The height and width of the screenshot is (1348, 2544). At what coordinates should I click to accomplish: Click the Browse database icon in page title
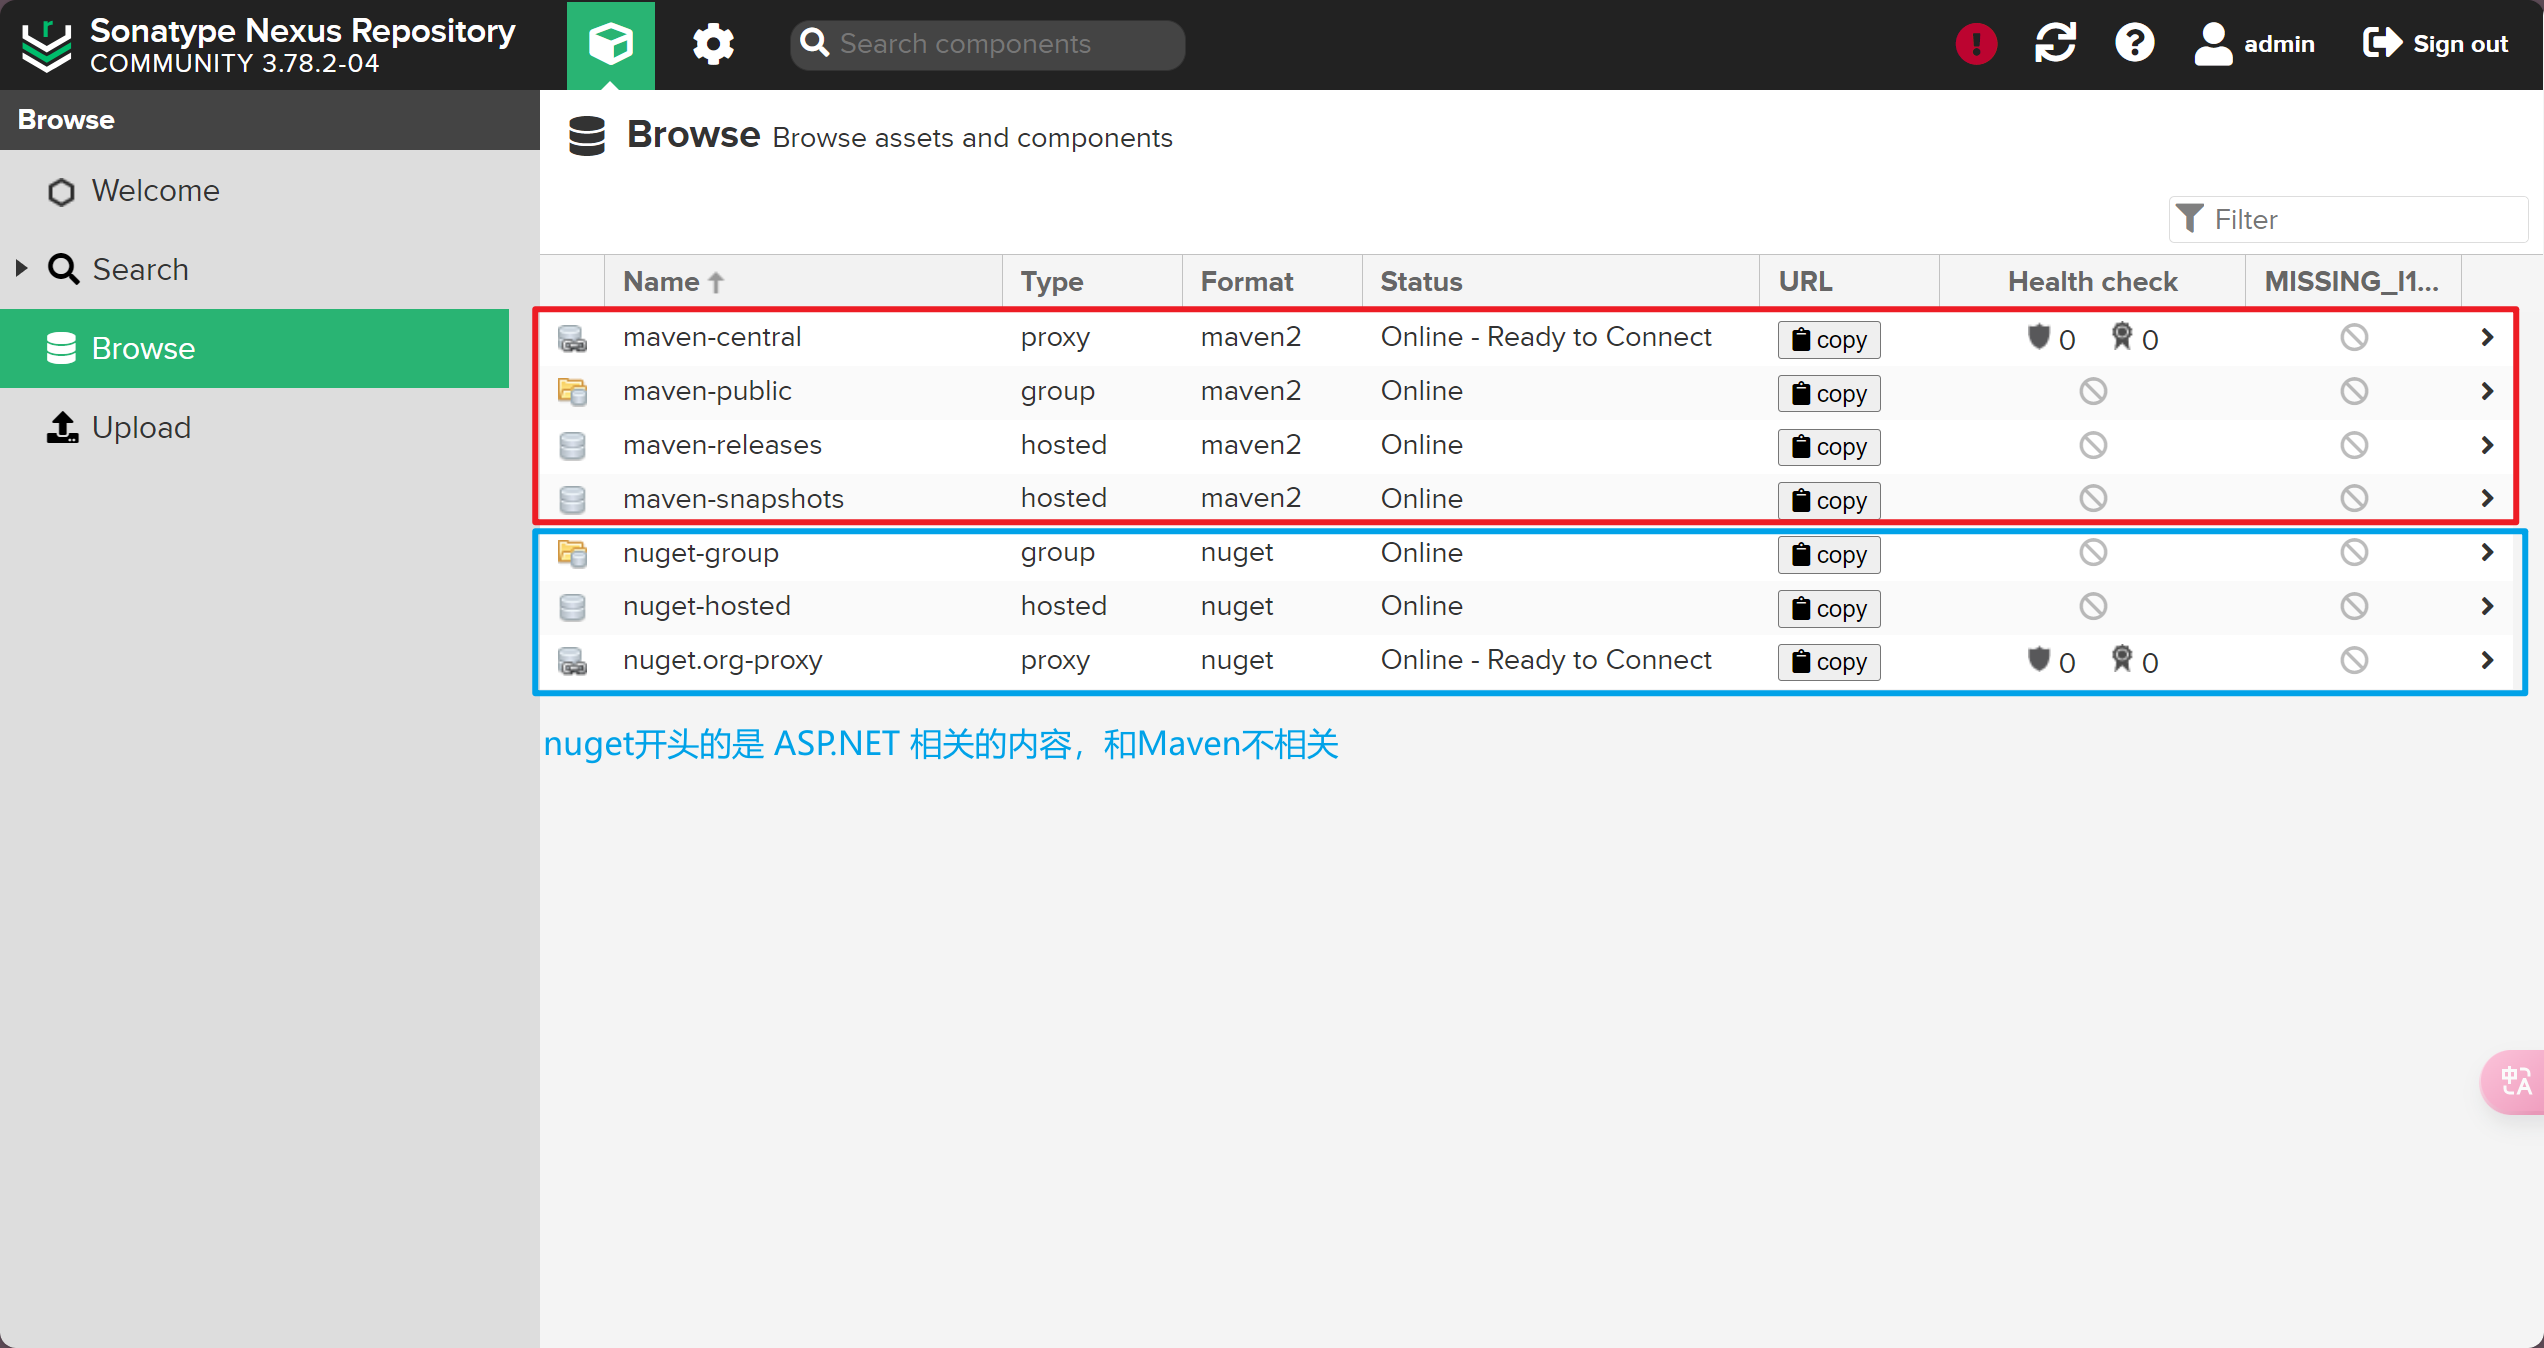pos(587,136)
